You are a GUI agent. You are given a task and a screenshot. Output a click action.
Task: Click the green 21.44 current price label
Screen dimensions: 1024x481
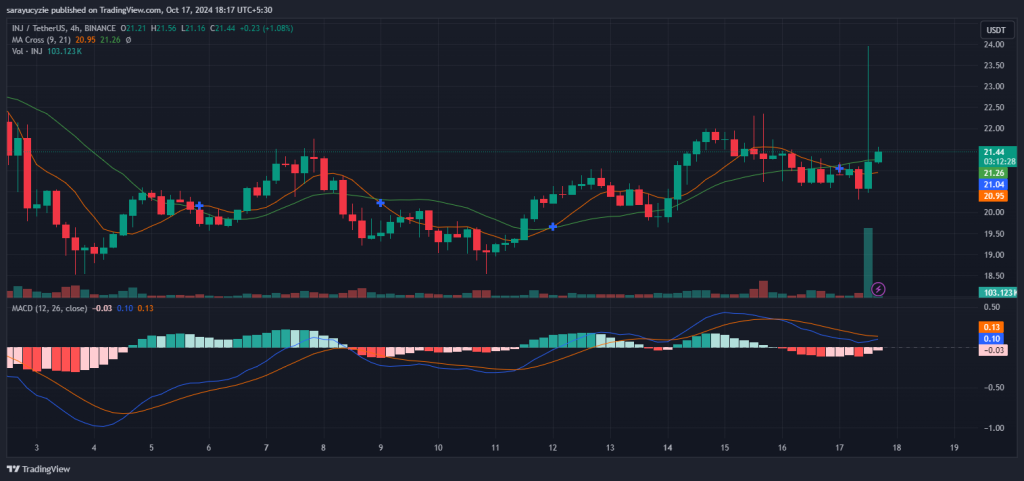point(993,151)
